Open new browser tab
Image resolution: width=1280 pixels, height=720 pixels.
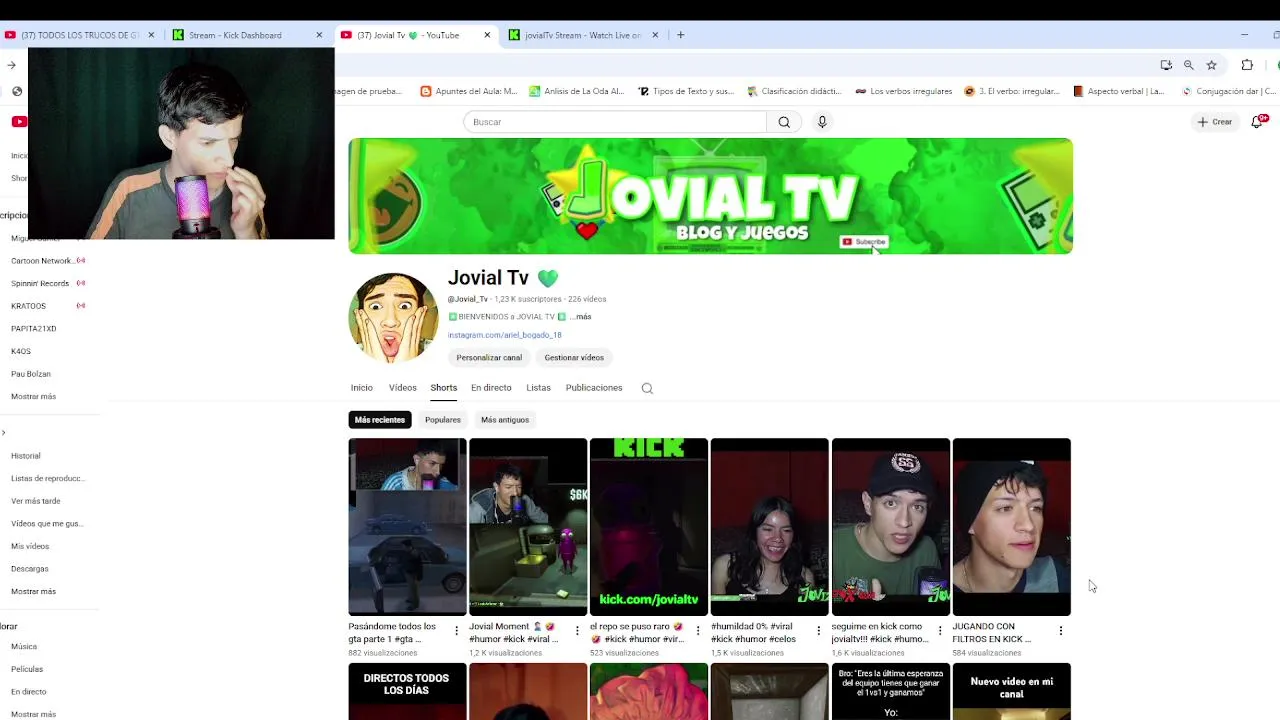point(680,35)
